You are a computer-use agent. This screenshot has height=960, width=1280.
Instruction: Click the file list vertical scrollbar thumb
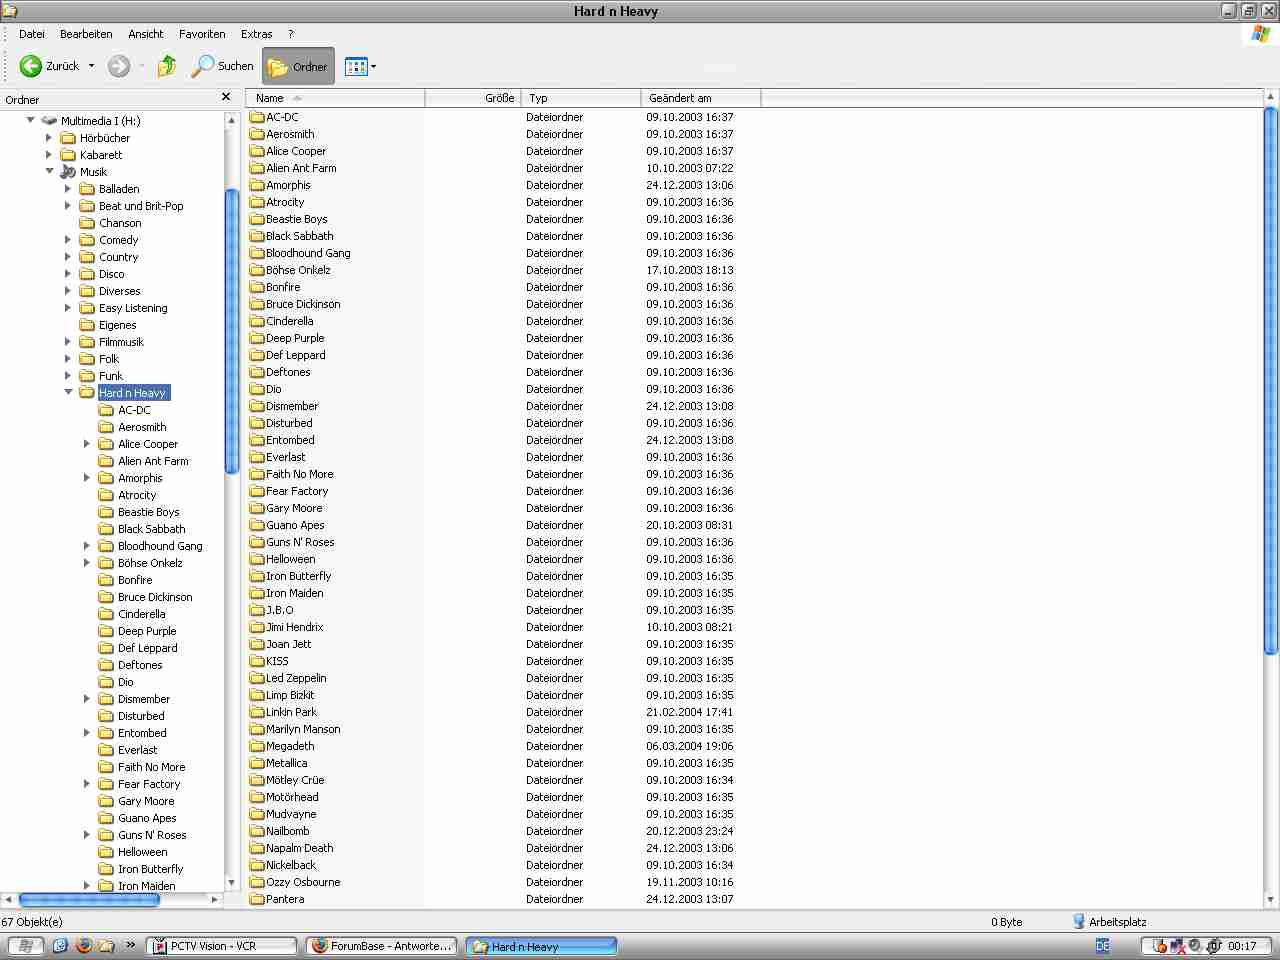pyautogui.click(x=1271, y=380)
